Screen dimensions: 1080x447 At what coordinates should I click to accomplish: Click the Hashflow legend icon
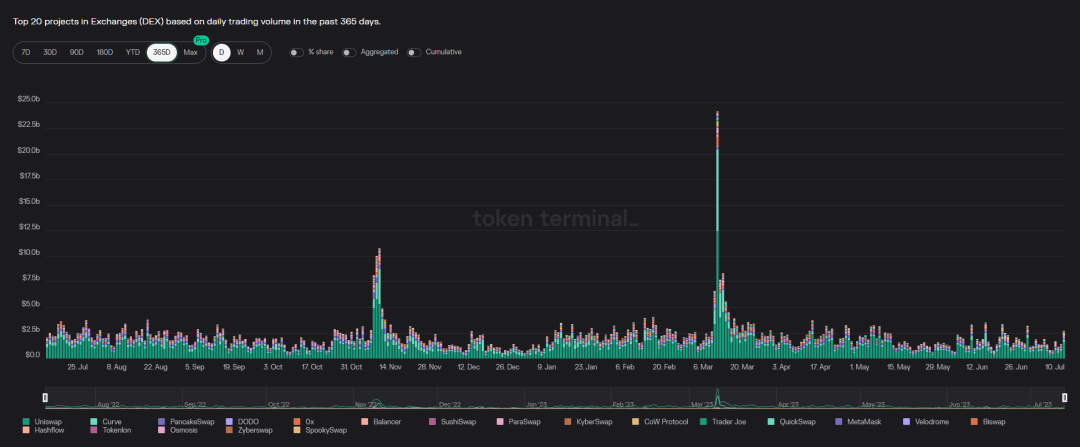click(x=25, y=431)
